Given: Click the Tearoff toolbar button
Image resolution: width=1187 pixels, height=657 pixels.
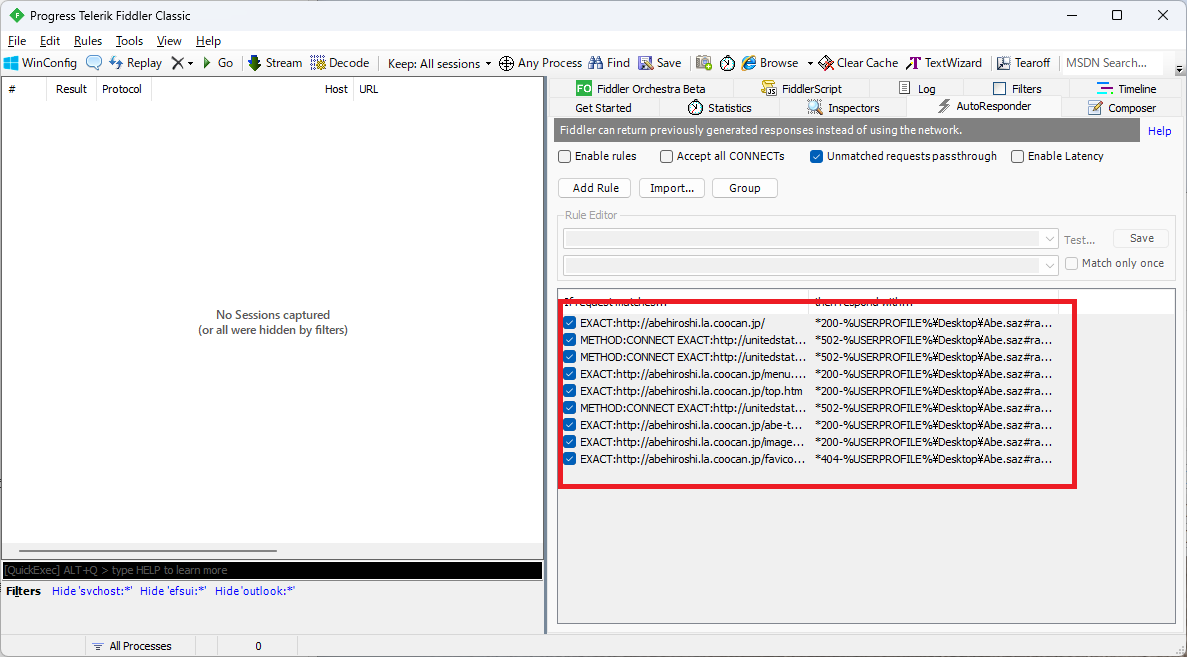Looking at the screenshot, I should [1023, 63].
